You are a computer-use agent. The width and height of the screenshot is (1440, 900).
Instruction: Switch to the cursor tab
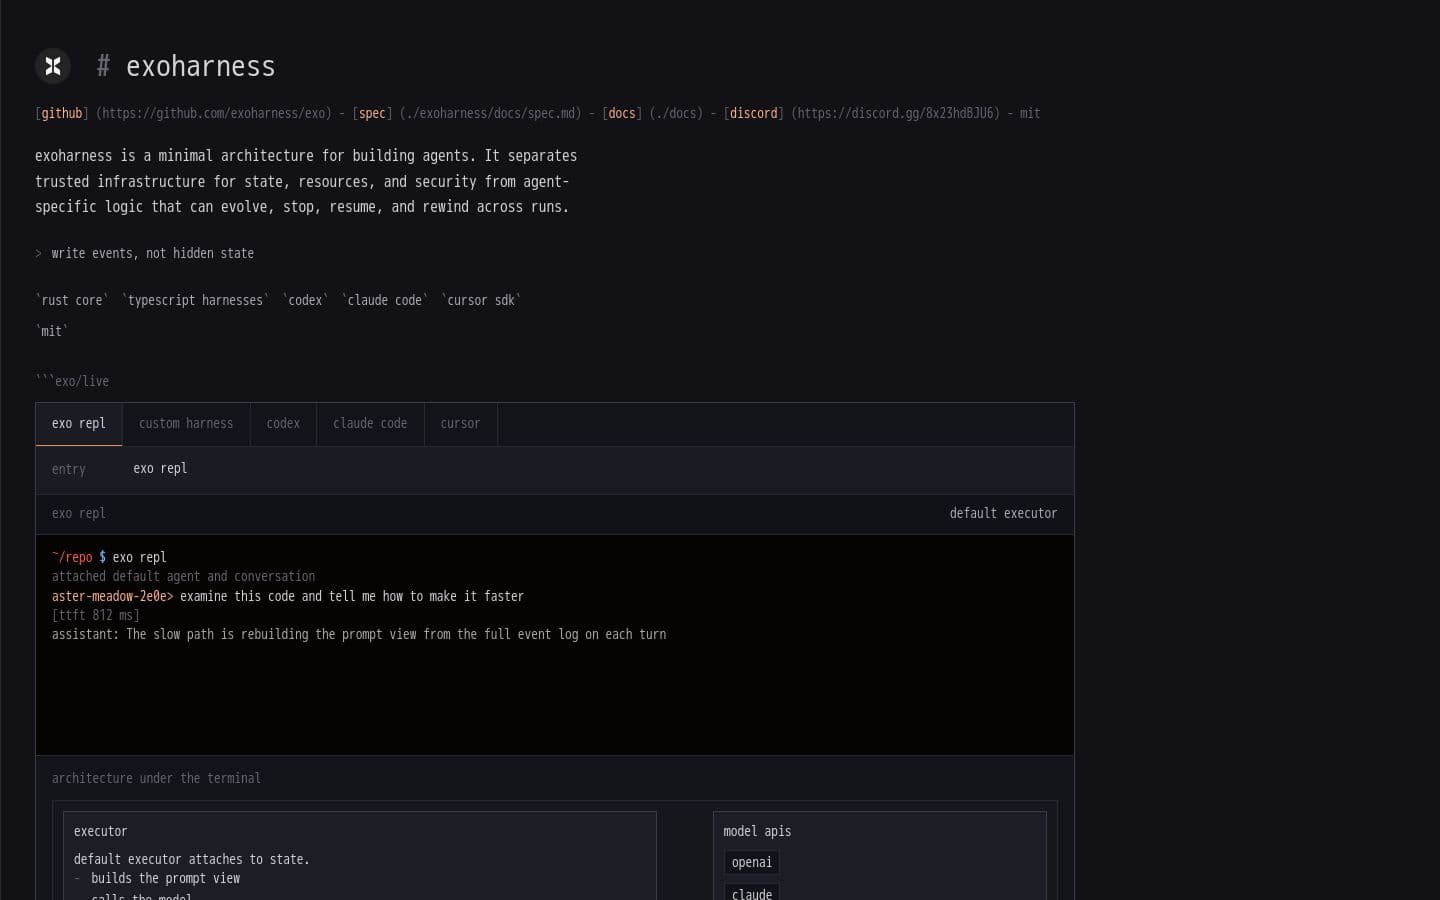460,424
